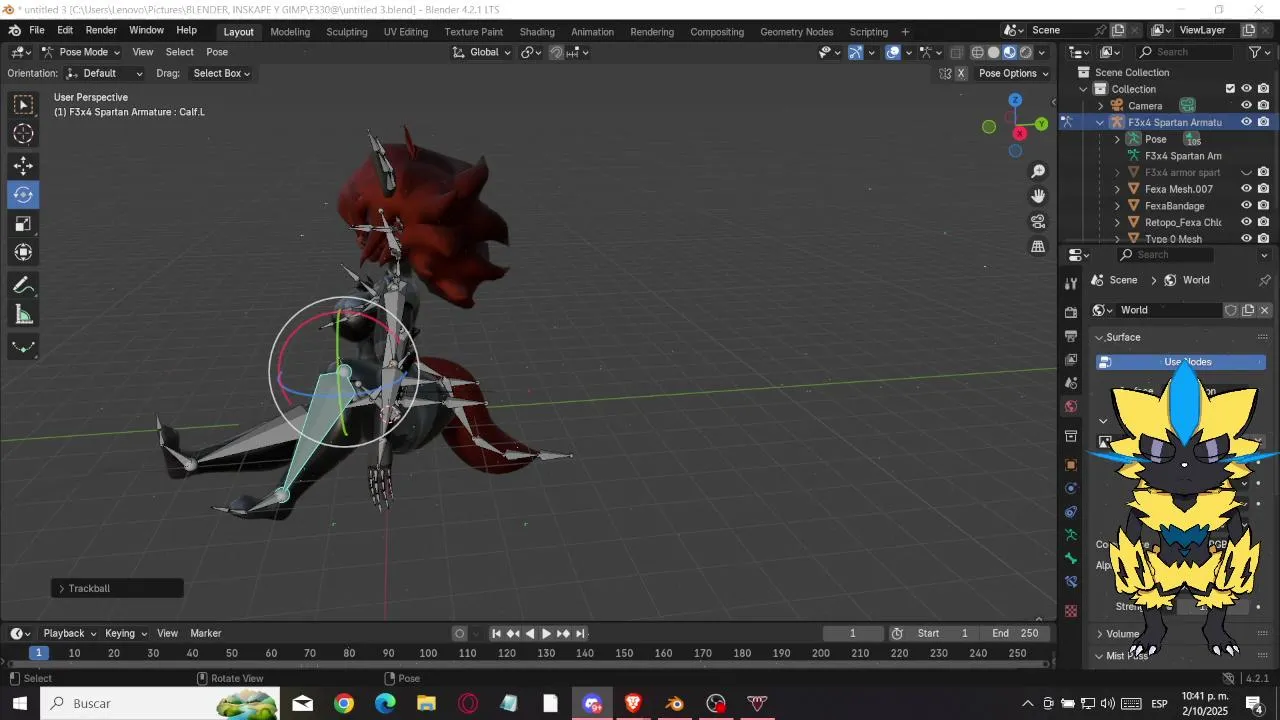Open the Orientation Default dropdown
The height and width of the screenshot is (720, 1280).
tap(104, 73)
